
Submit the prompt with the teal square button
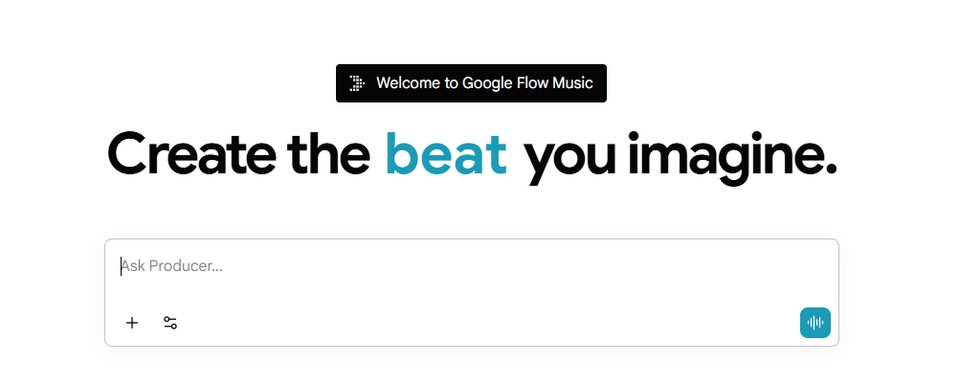pos(815,323)
